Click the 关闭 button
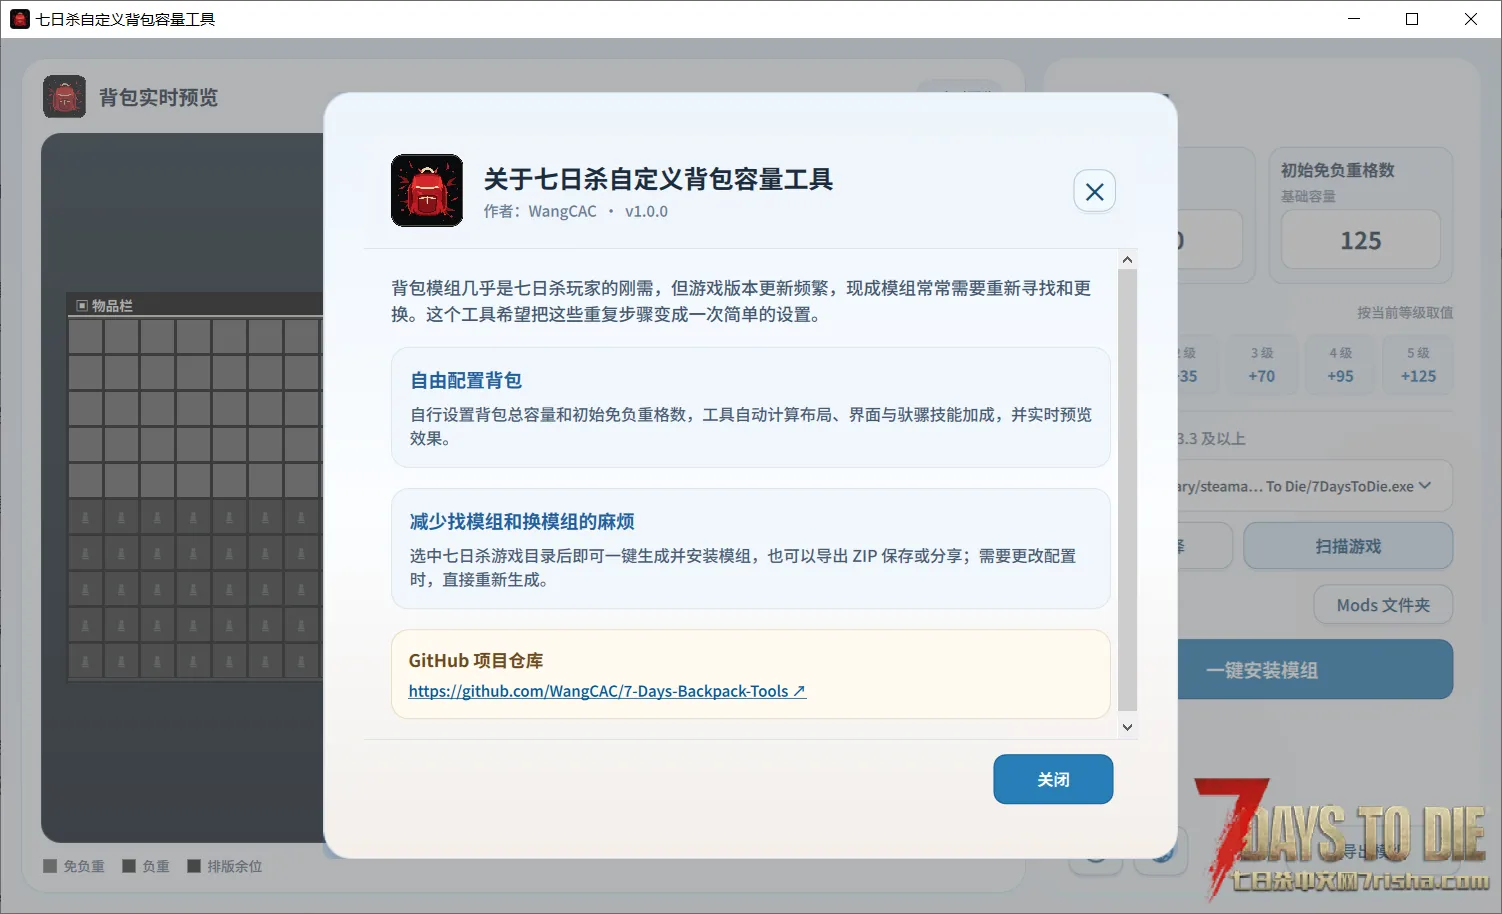The height and width of the screenshot is (914, 1502). pos(1053,779)
